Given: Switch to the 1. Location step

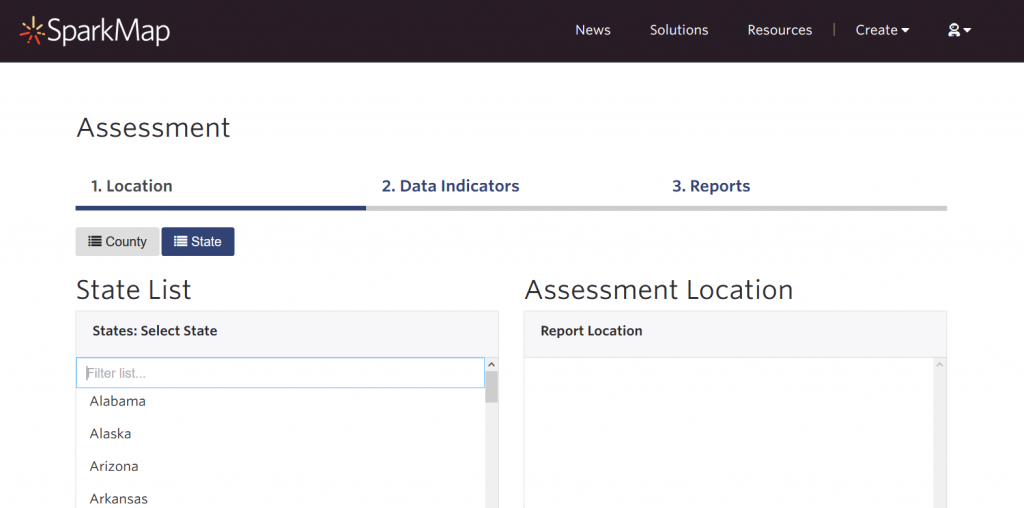Looking at the screenshot, I should [x=131, y=186].
